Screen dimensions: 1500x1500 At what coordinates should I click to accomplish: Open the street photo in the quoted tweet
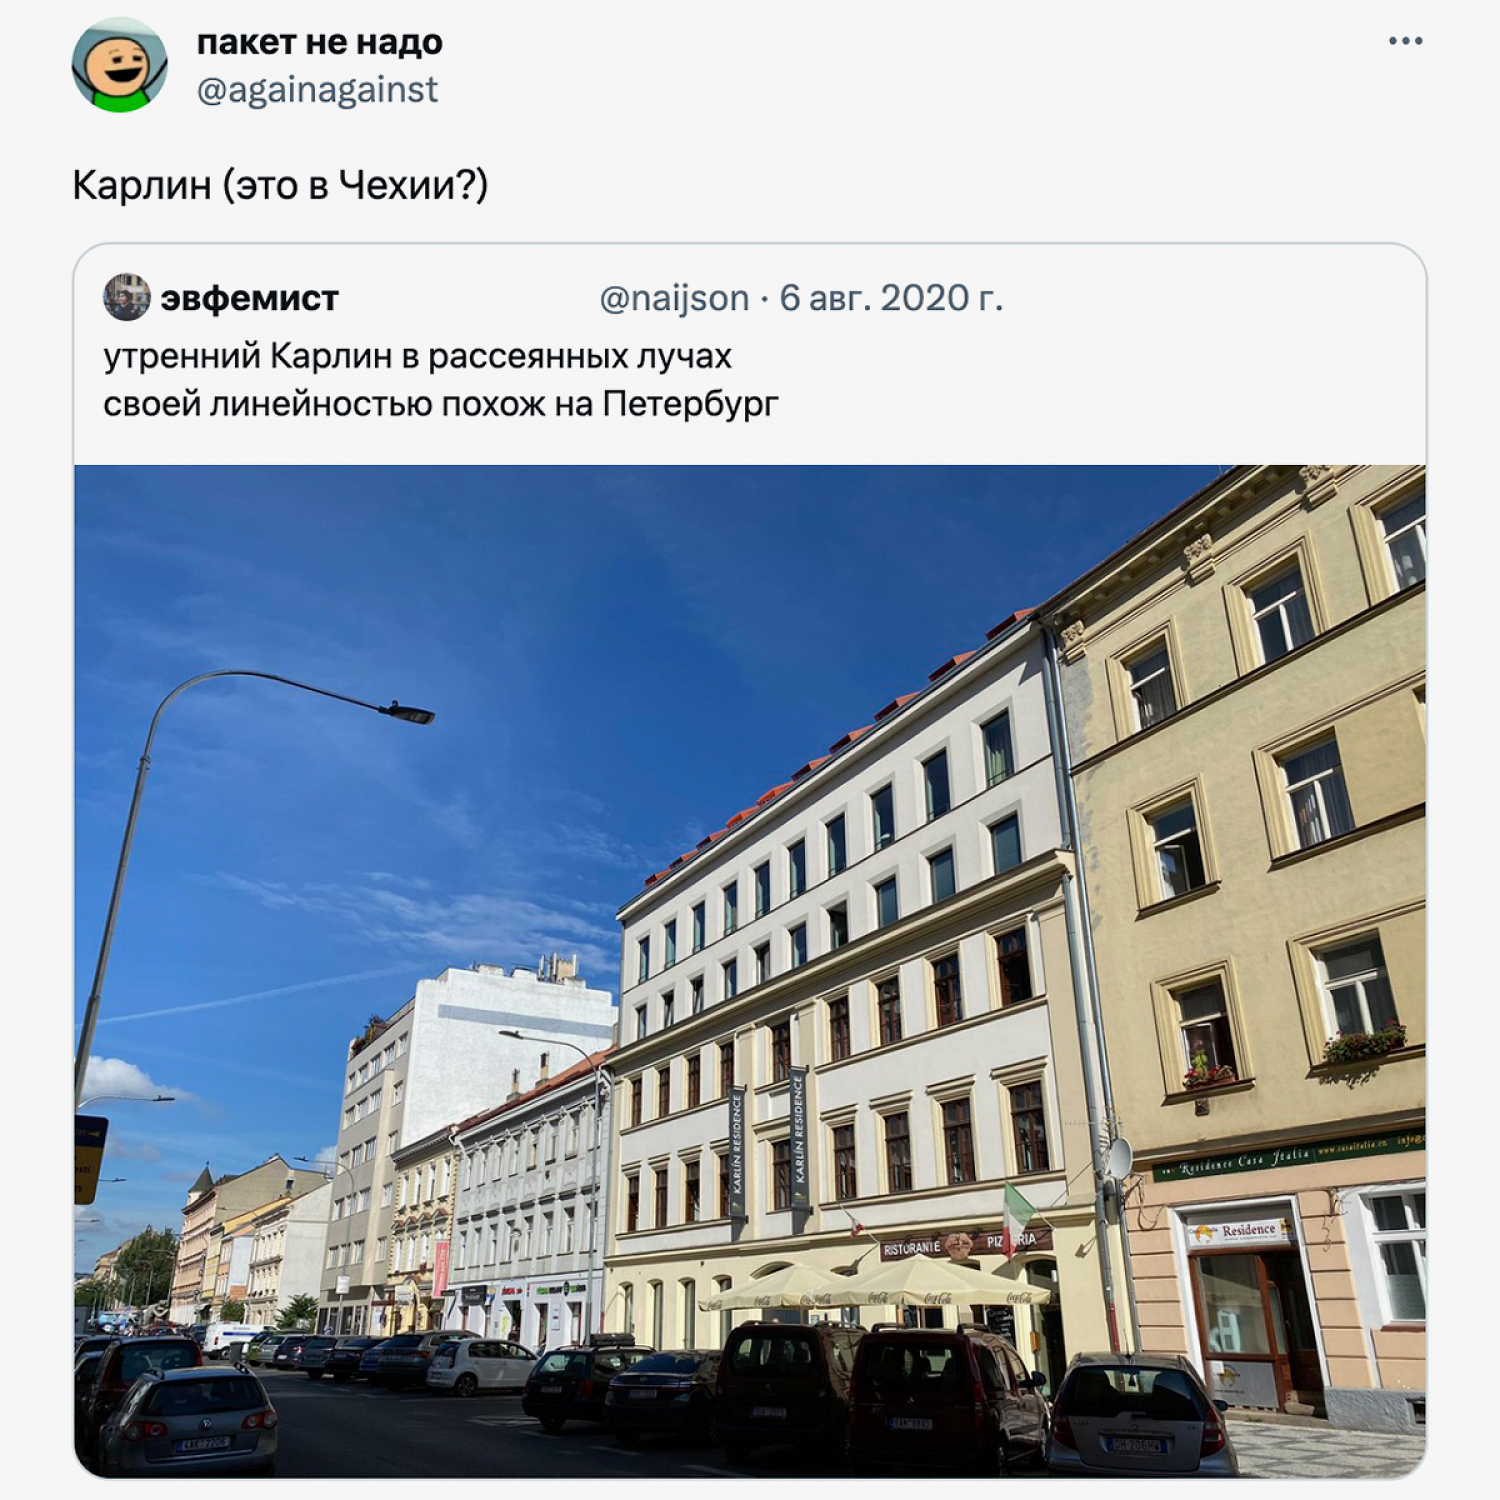pyautogui.click(x=750, y=971)
